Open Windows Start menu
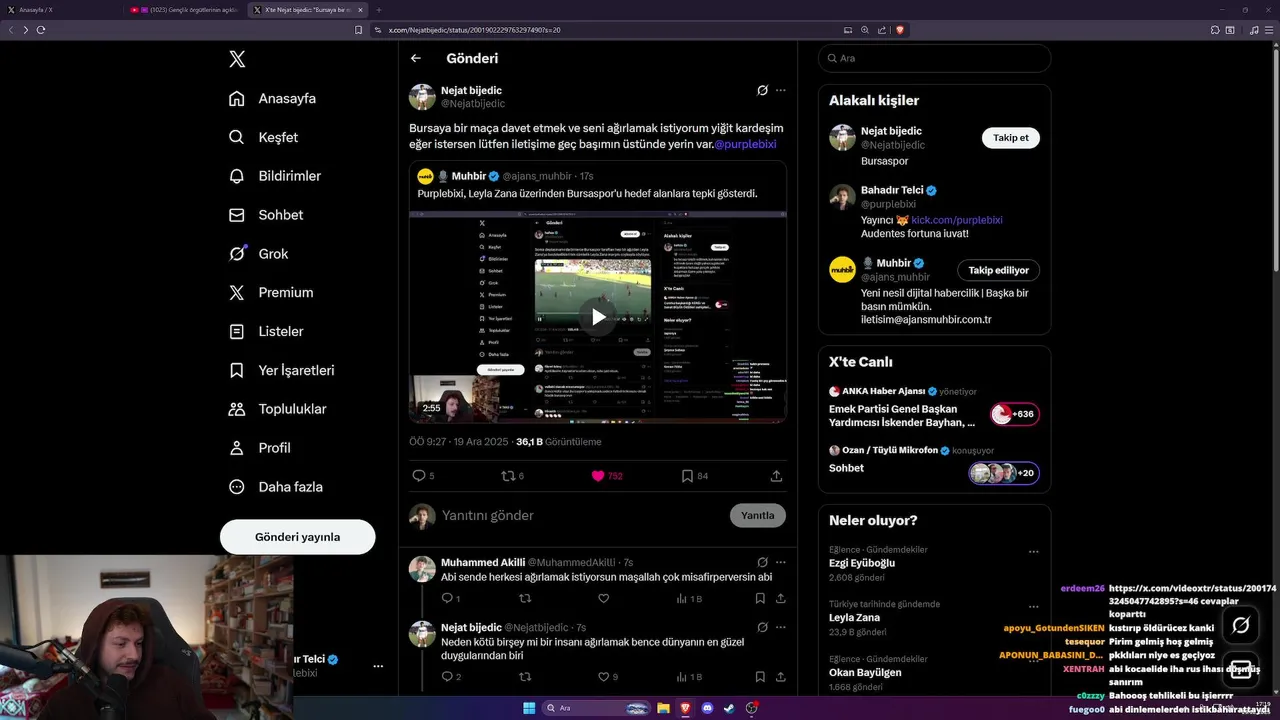Image resolution: width=1280 pixels, height=720 pixels. tap(529, 708)
